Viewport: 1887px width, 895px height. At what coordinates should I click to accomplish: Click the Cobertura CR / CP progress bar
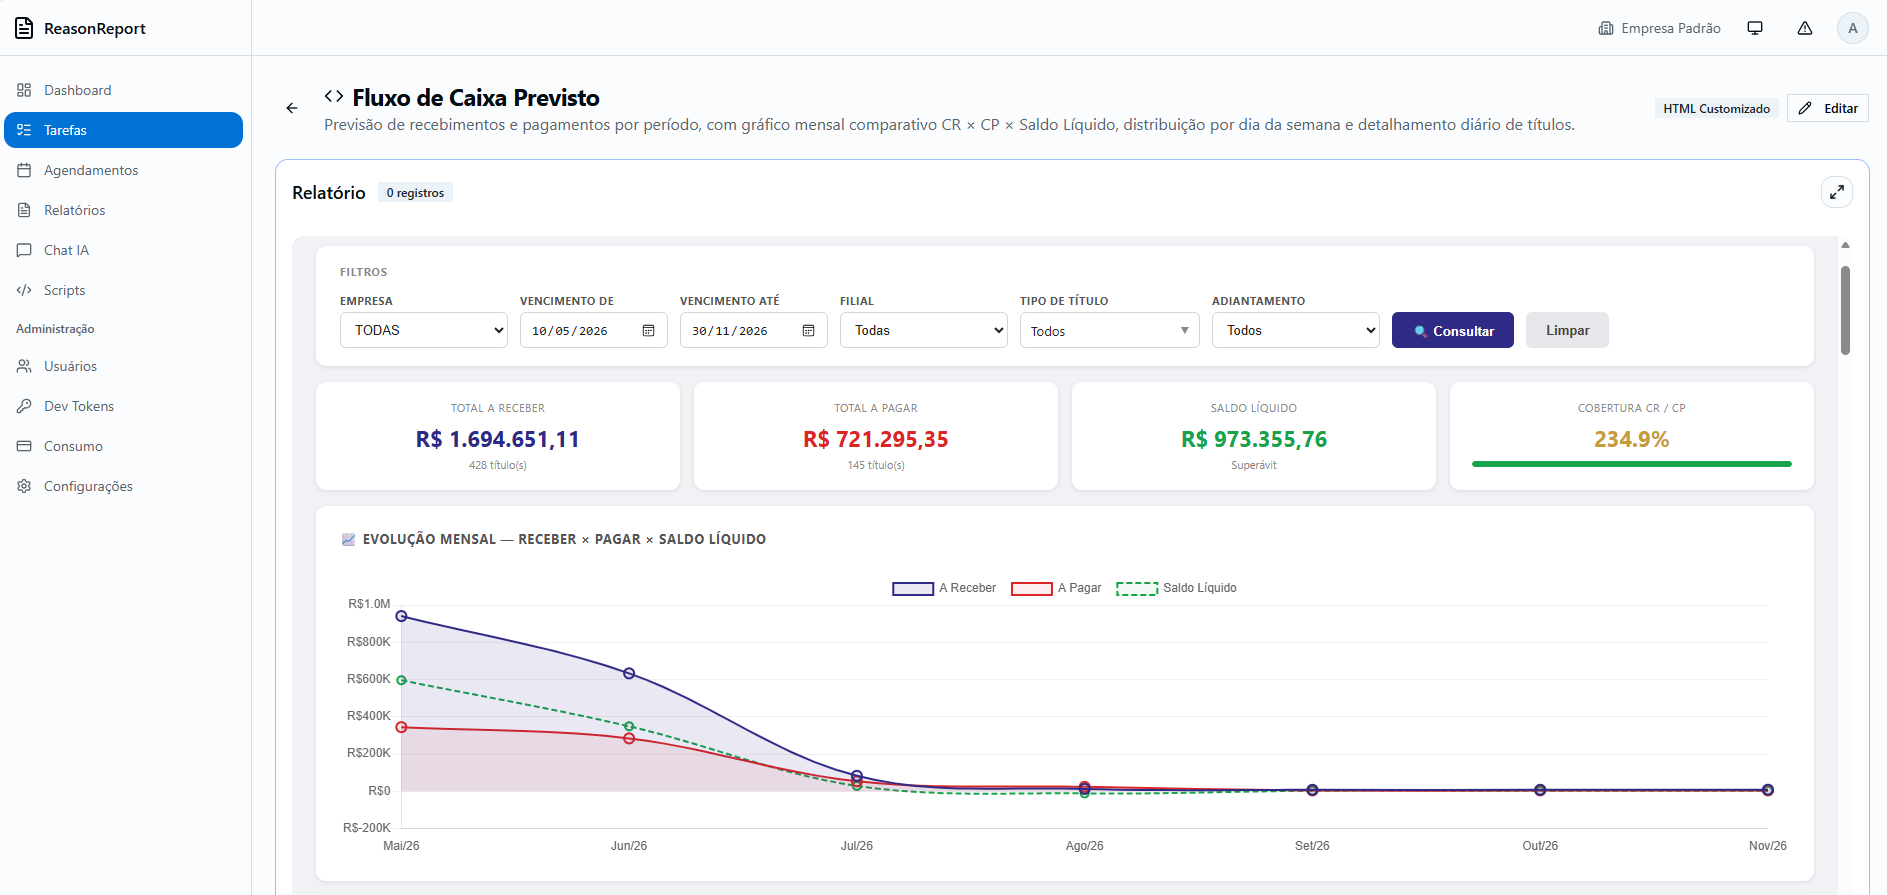point(1632,464)
